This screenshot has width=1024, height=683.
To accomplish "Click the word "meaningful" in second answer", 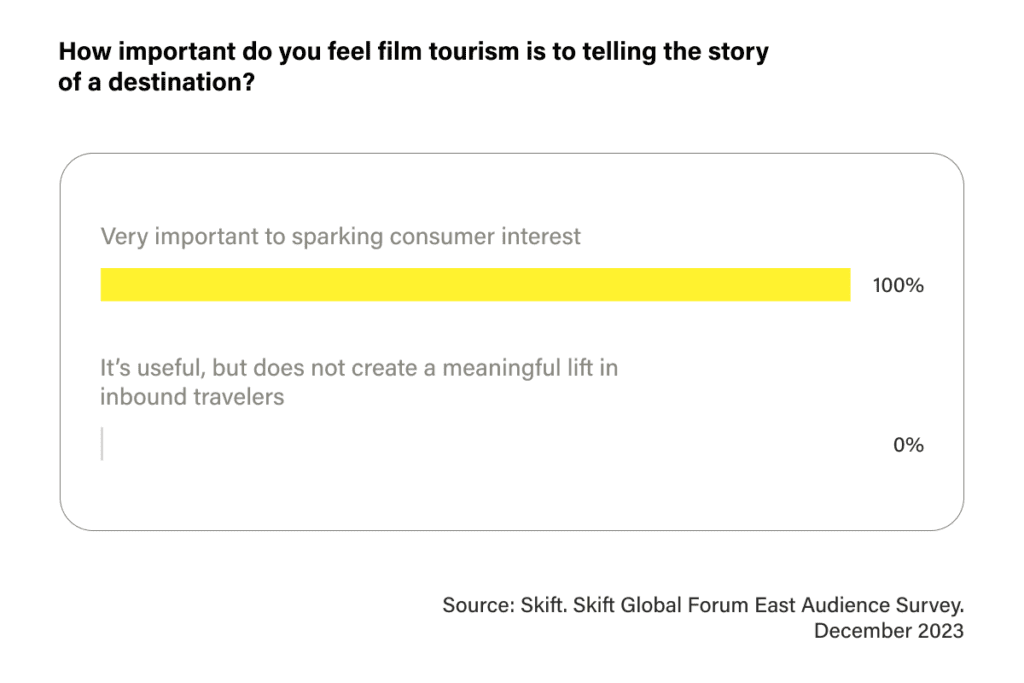I will [x=501, y=369].
